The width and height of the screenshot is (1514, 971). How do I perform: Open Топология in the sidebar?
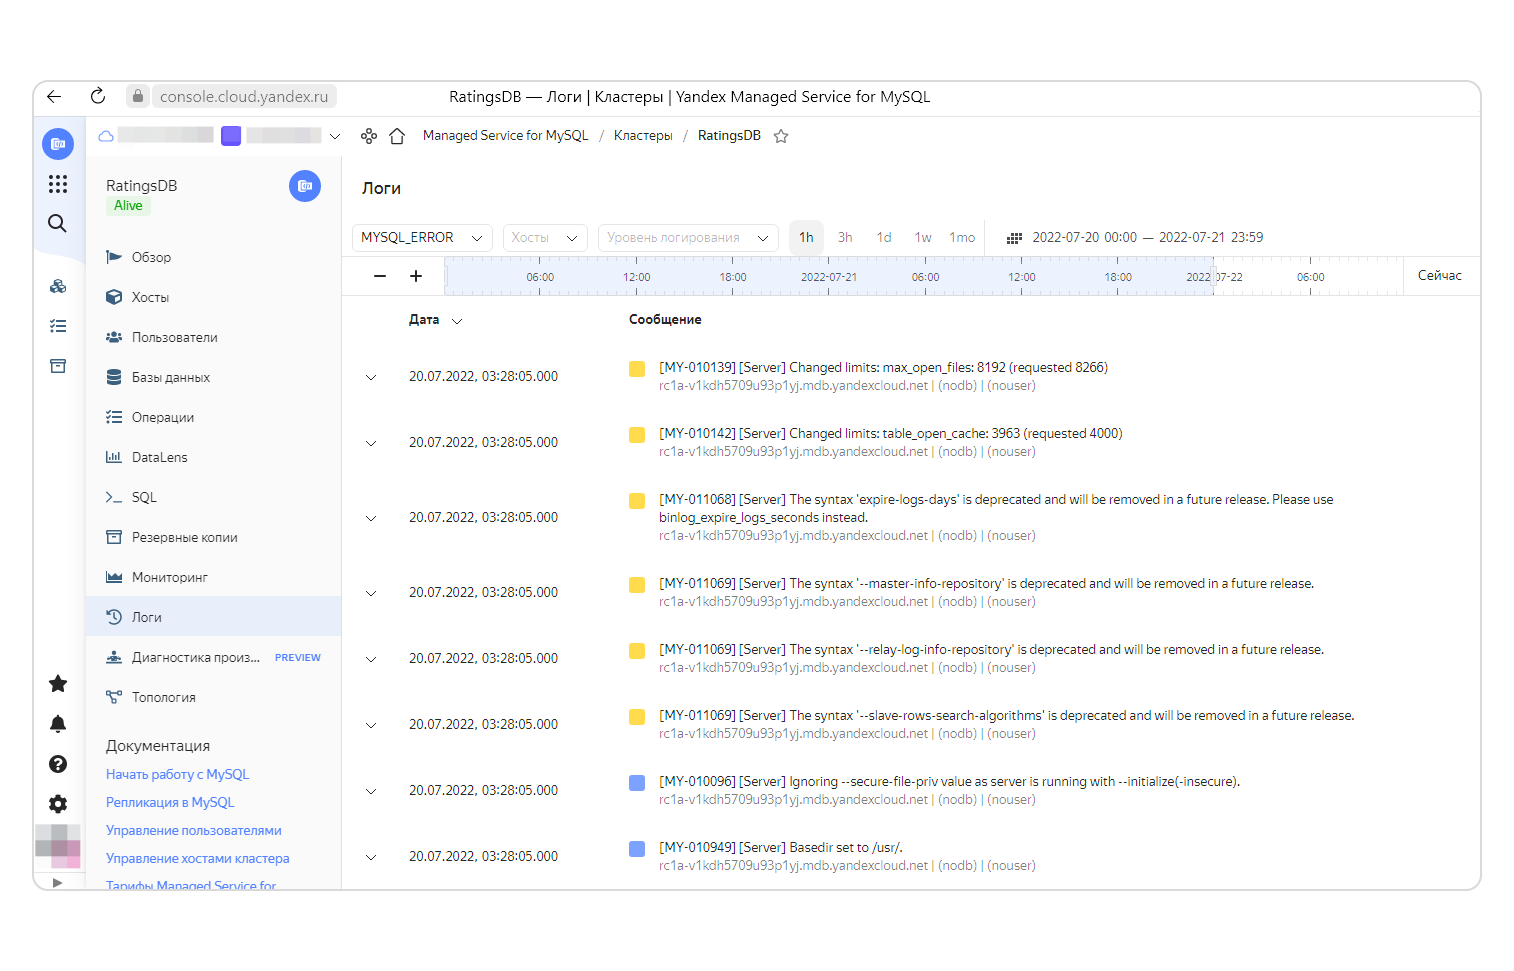point(213,697)
